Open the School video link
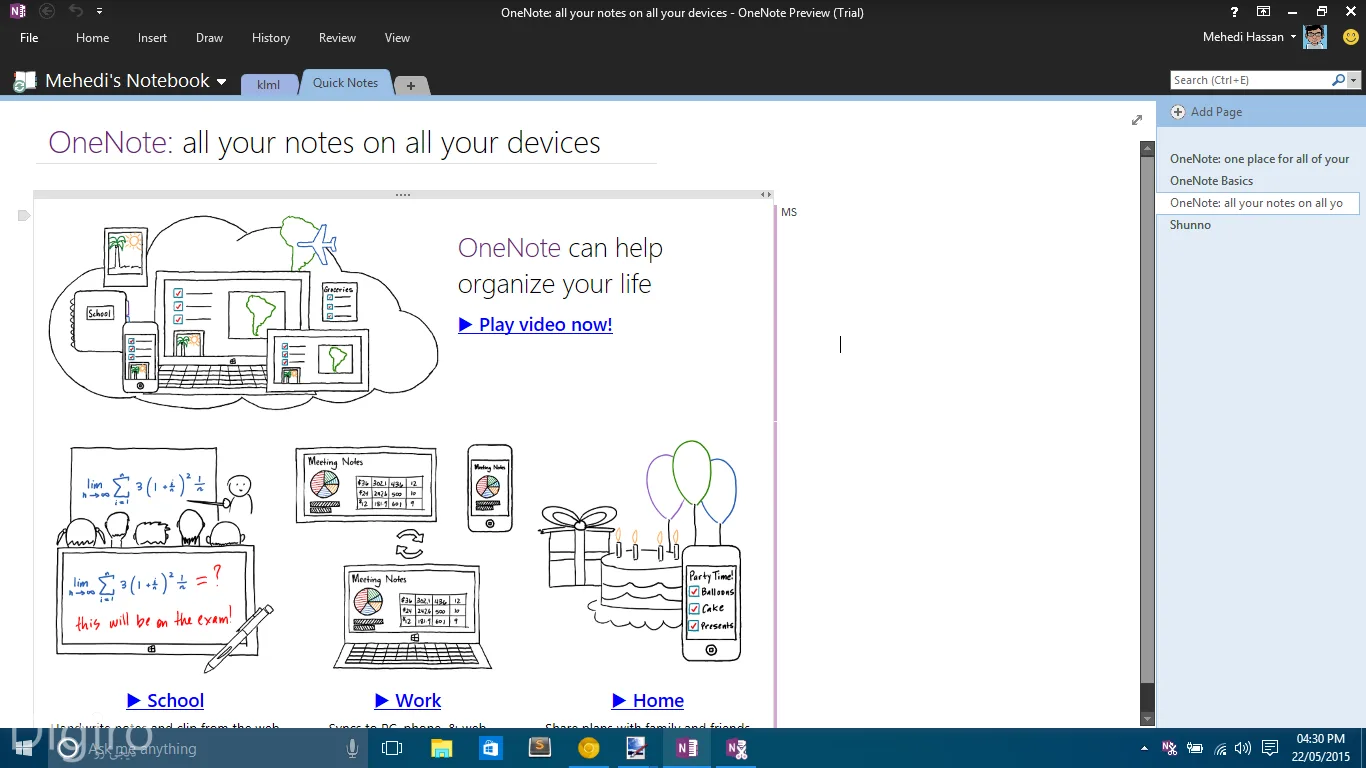 165,701
